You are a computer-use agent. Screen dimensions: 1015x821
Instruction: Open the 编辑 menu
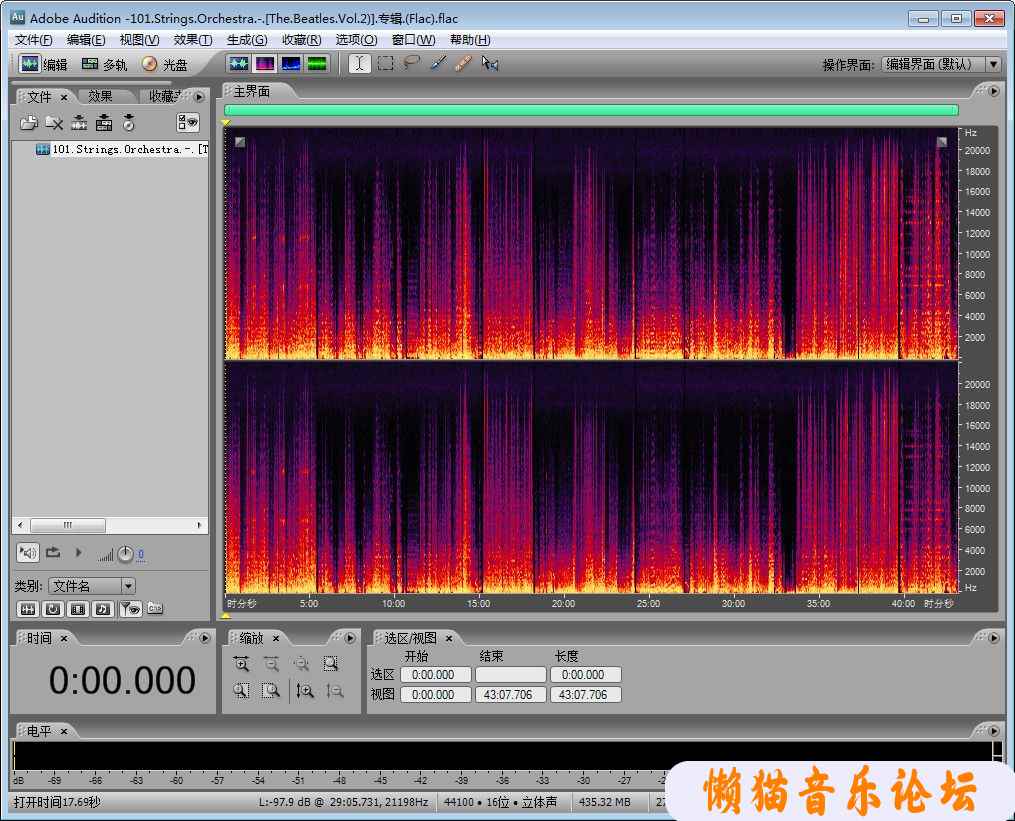[x=85, y=40]
